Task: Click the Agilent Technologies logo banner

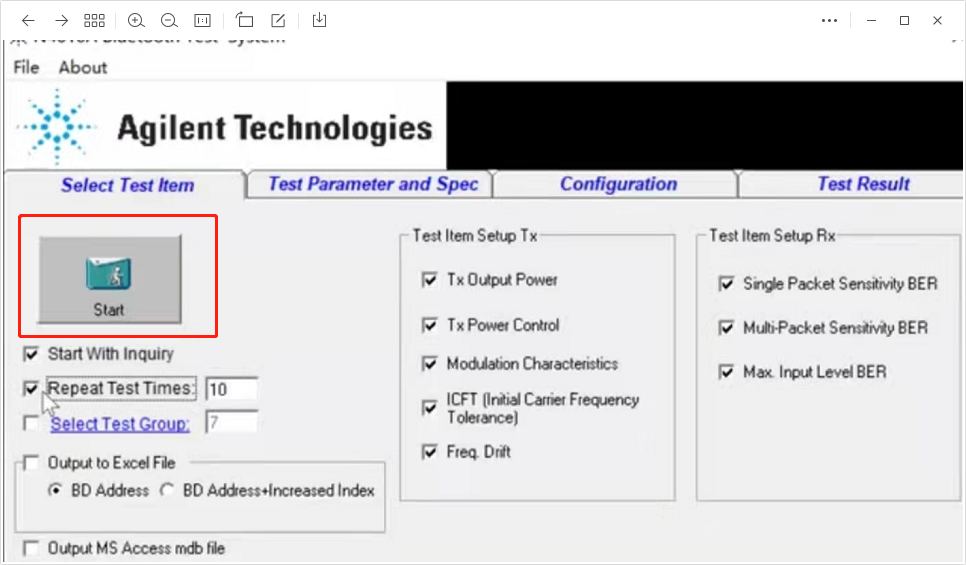Action: click(225, 126)
